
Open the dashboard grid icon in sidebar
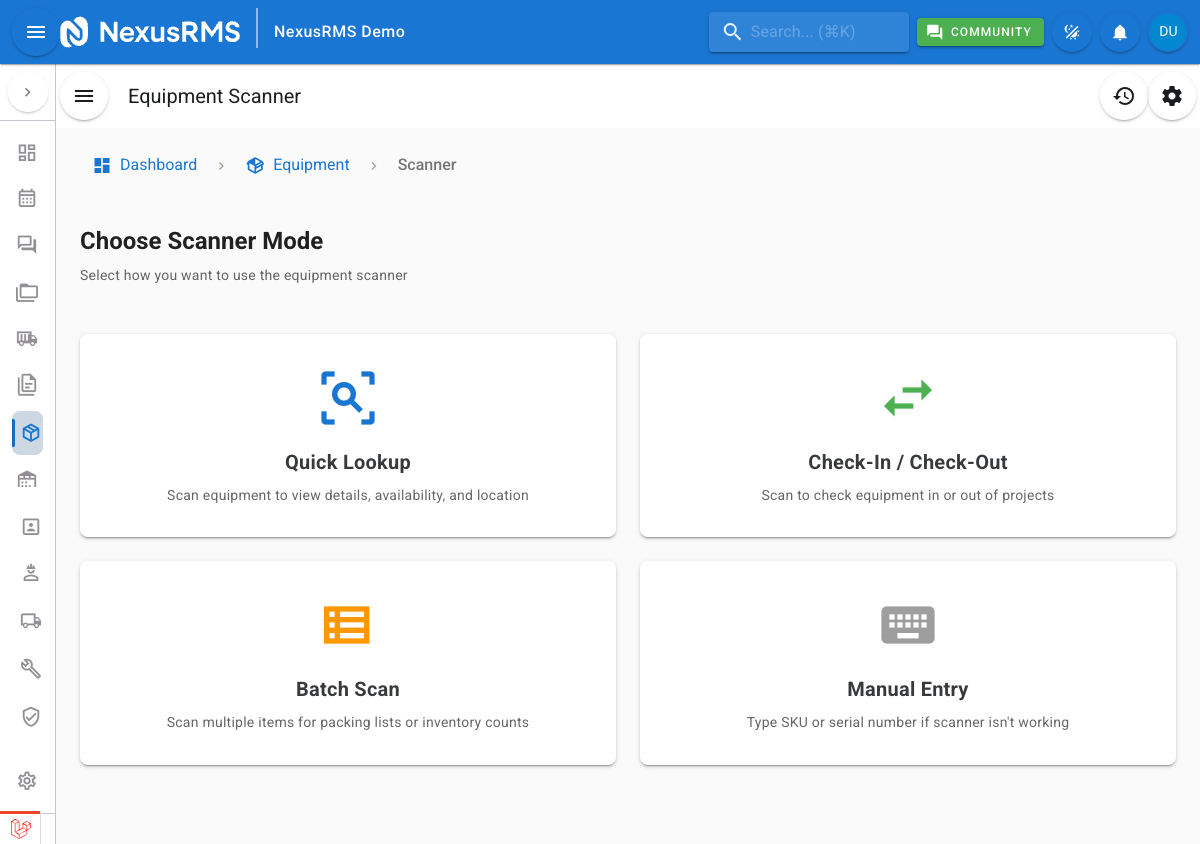point(27,152)
